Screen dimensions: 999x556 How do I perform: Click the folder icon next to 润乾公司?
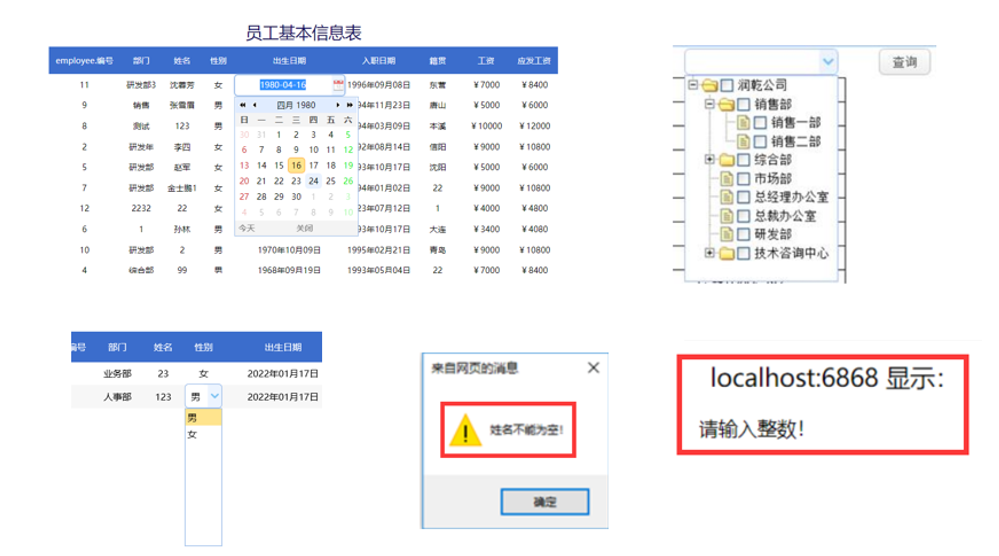710,86
